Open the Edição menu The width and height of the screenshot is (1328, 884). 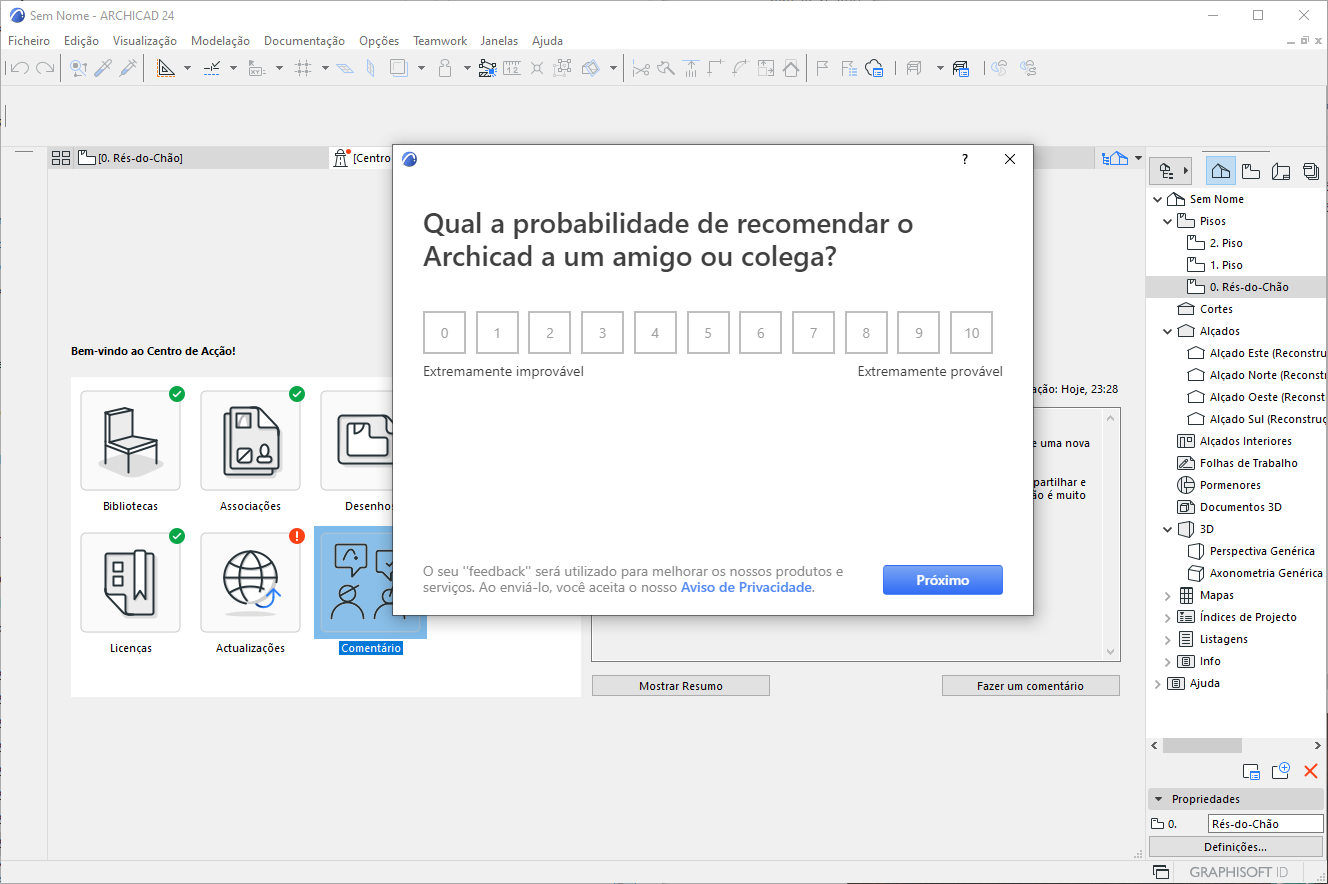[x=81, y=41]
